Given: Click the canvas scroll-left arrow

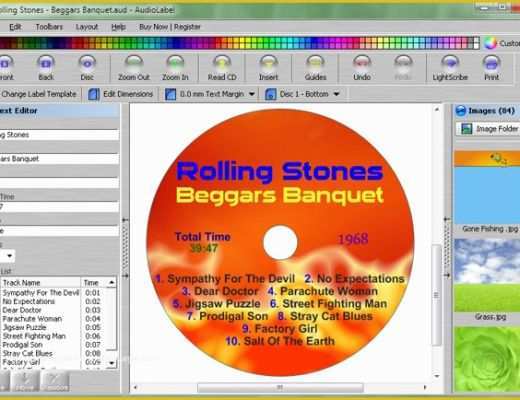Looking at the screenshot, I should 135,387.
